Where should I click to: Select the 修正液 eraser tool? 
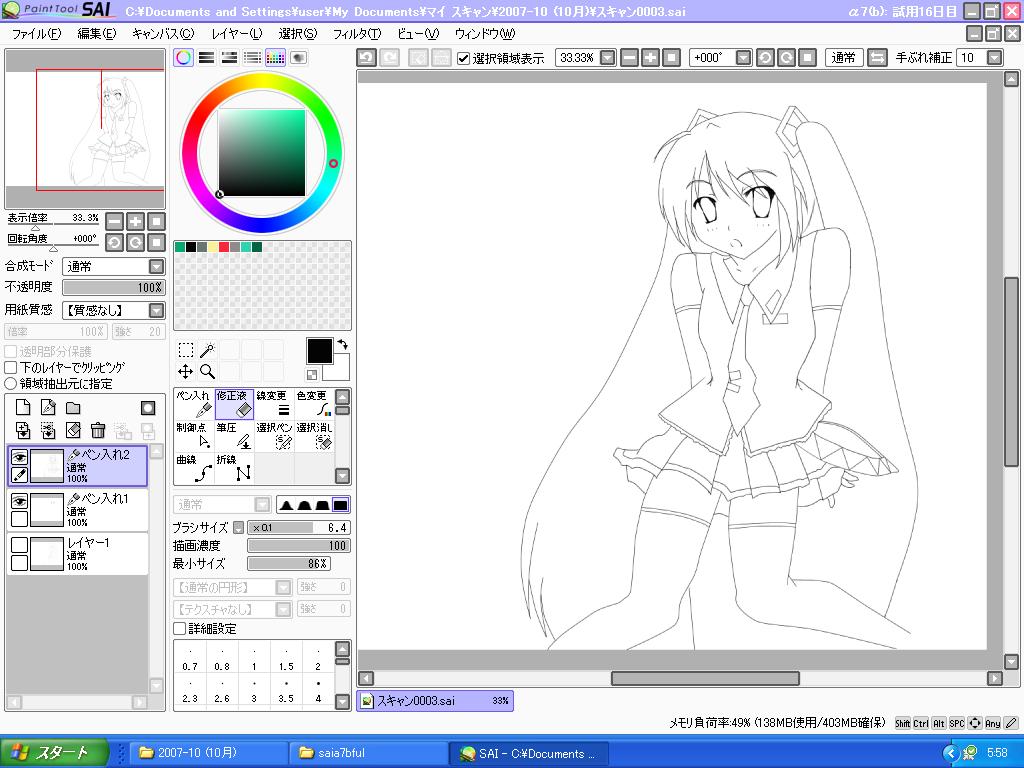(x=234, y=404)
